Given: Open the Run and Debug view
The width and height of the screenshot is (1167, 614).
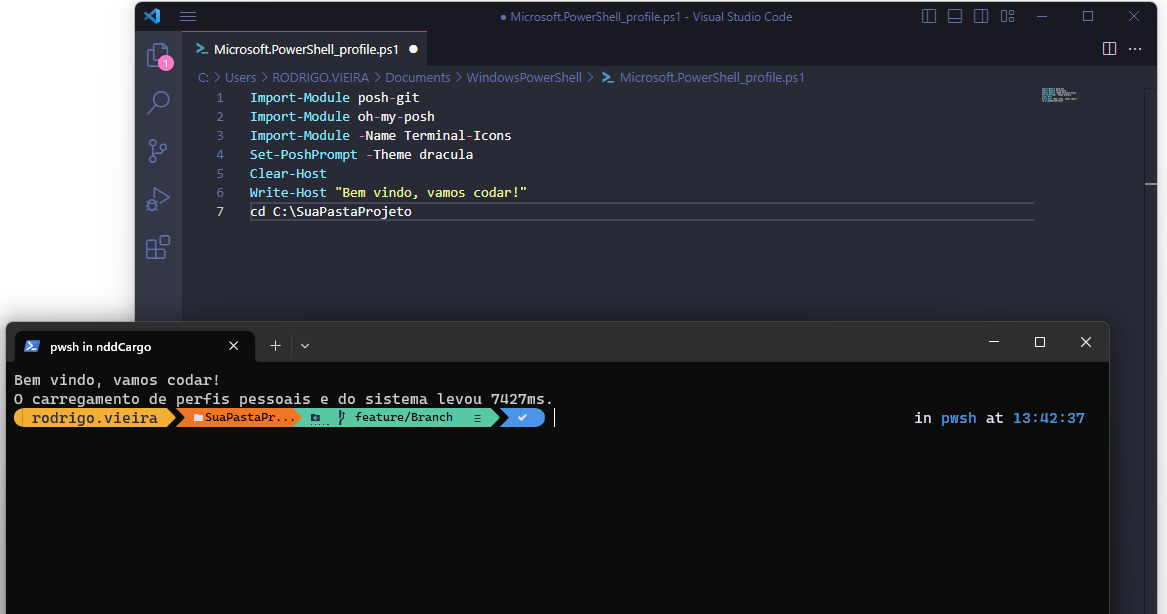Looking at the screenshot, I should point(158,199).
